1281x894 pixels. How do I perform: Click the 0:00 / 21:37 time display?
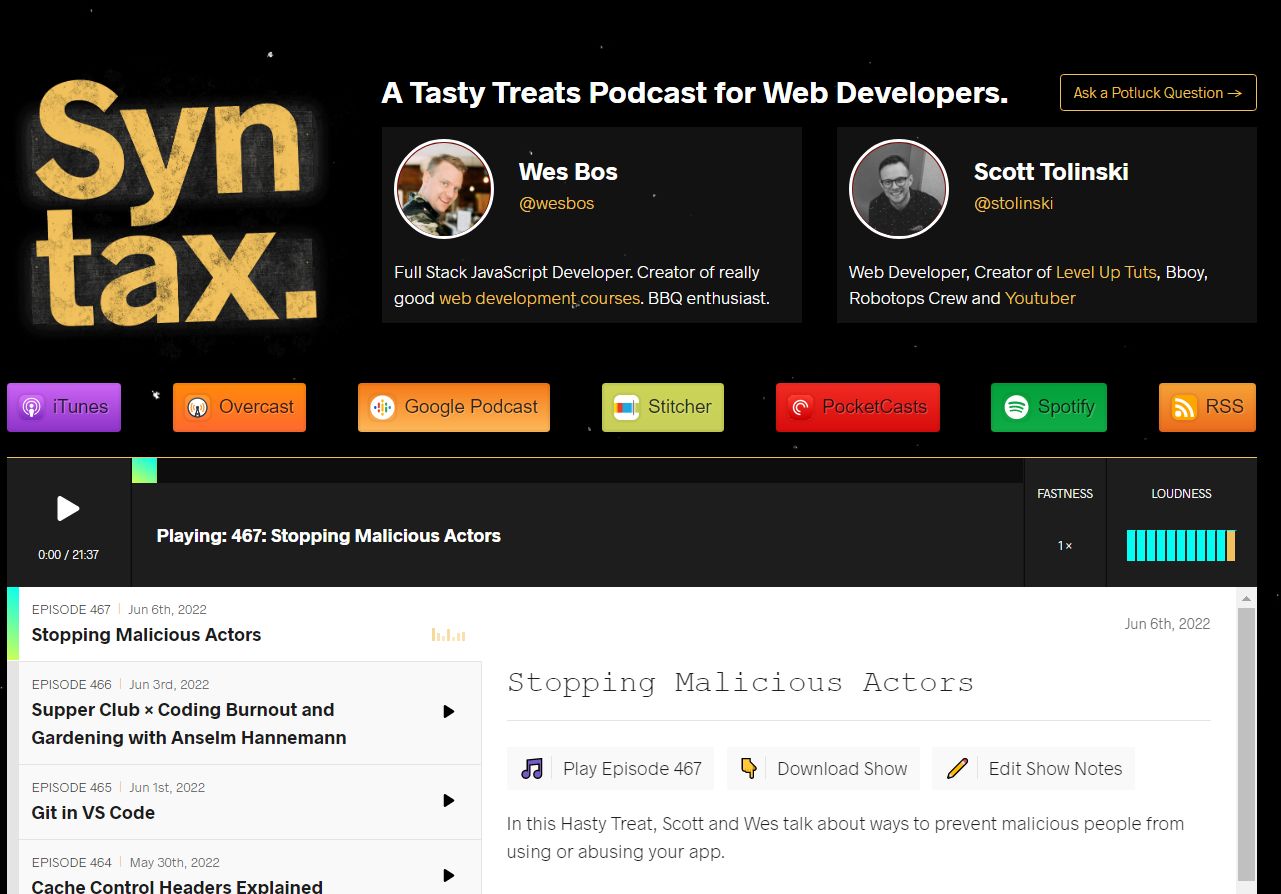pos(68,555)
